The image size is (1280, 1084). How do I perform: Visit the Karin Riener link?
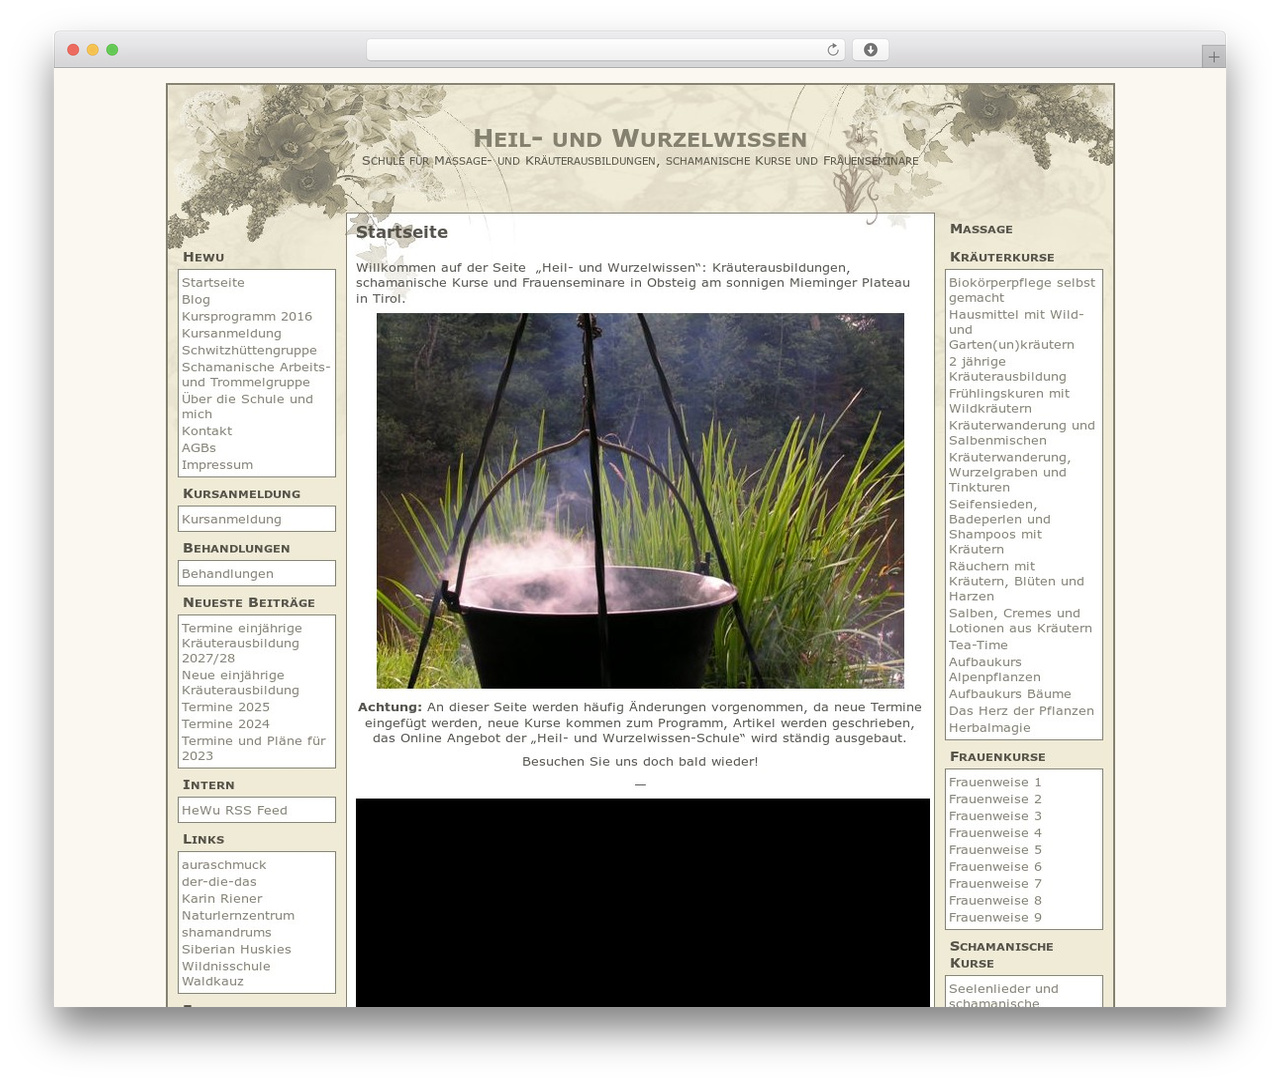pyautogui.click(x=222, y=899)
